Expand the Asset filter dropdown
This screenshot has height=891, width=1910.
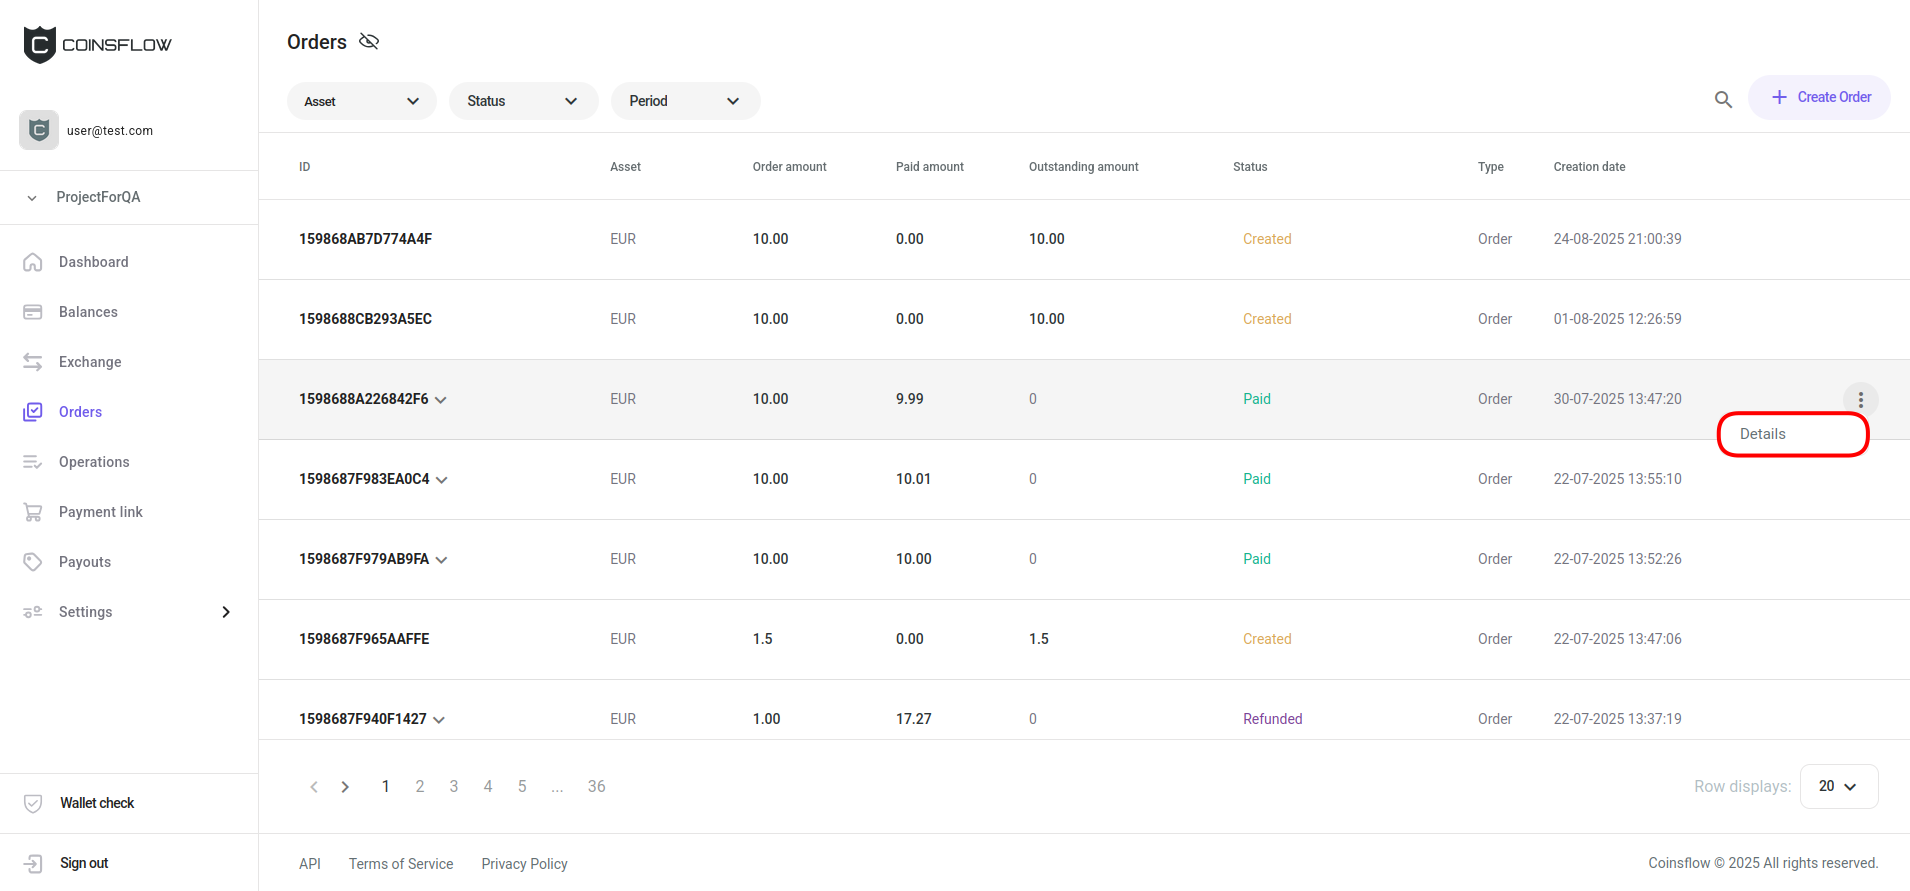(361, 101)
